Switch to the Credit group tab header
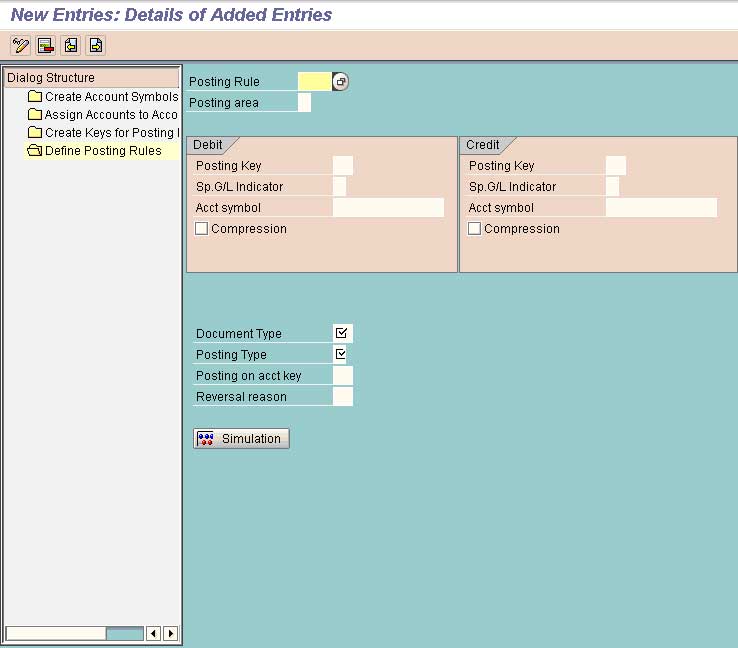Viewport: 738px width, 648px height. [483, 145]
